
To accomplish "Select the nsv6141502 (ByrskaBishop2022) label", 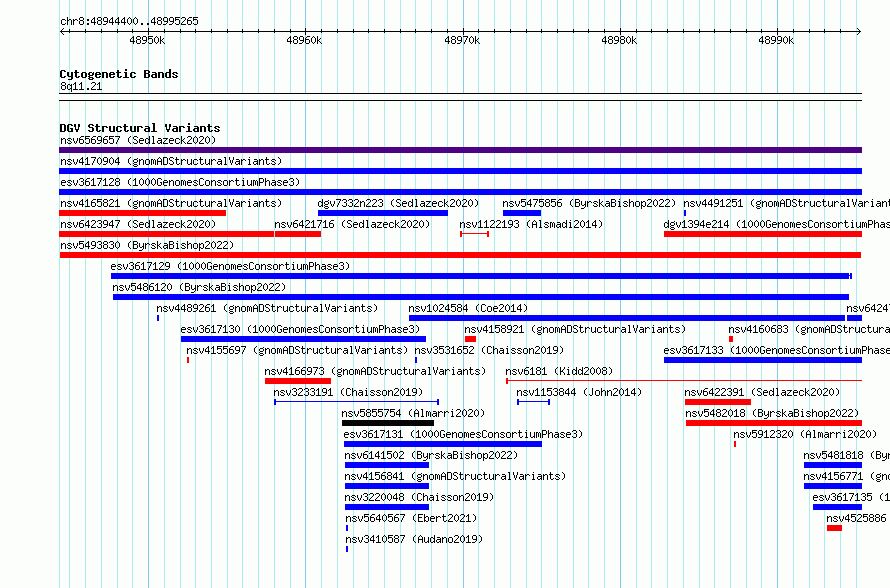I will 431,455.
